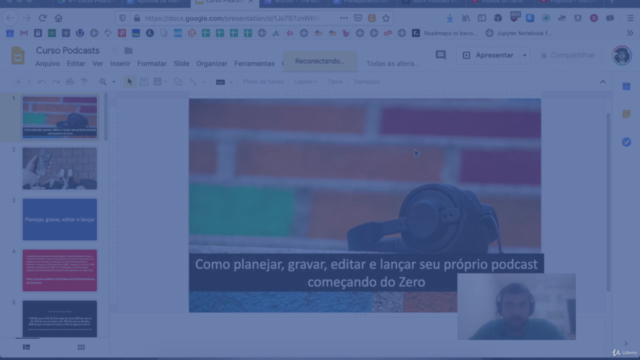The height and width of the screenshot is (360, 640).
Task: Collapse the menus with the up chevron
Action: 603,82
